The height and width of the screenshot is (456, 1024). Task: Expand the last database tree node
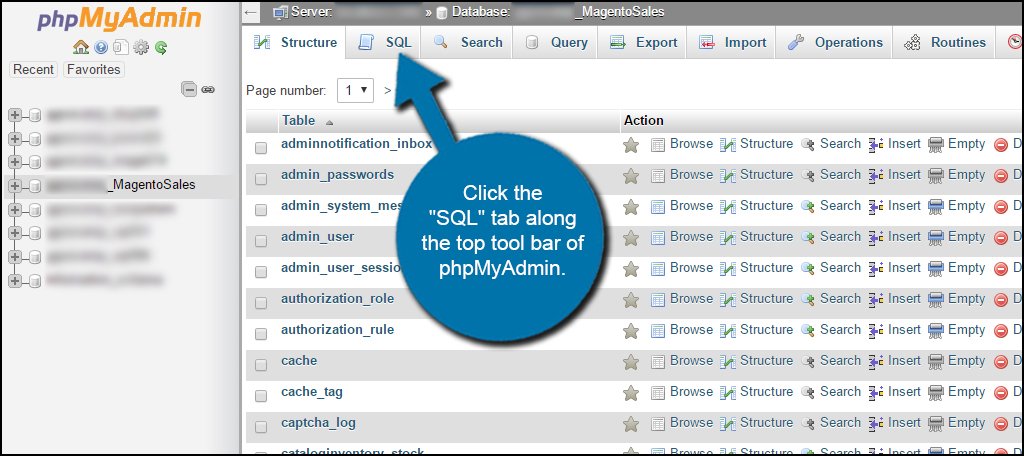(15, 281)
